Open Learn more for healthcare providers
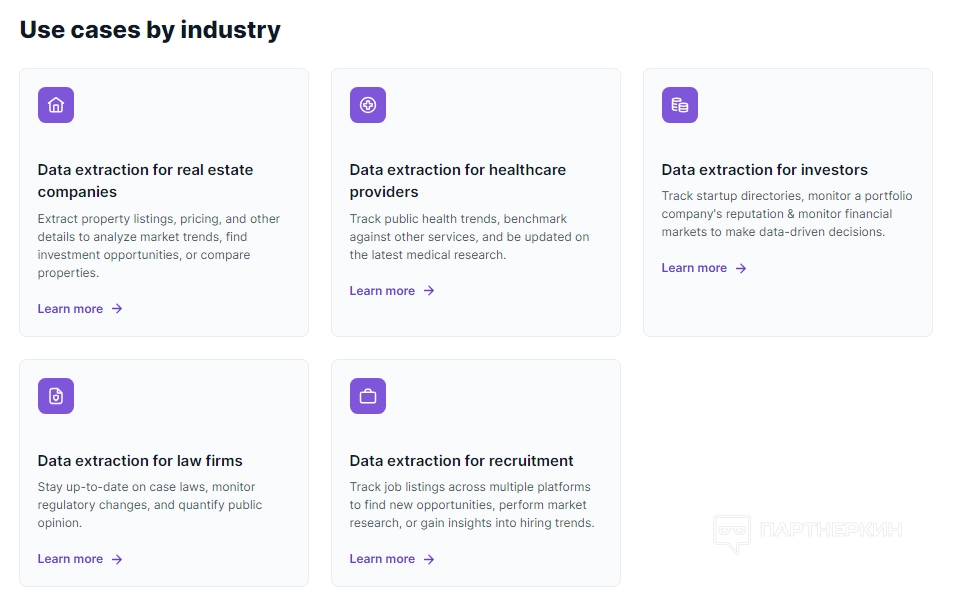The image size is (953, 606). 382,291
